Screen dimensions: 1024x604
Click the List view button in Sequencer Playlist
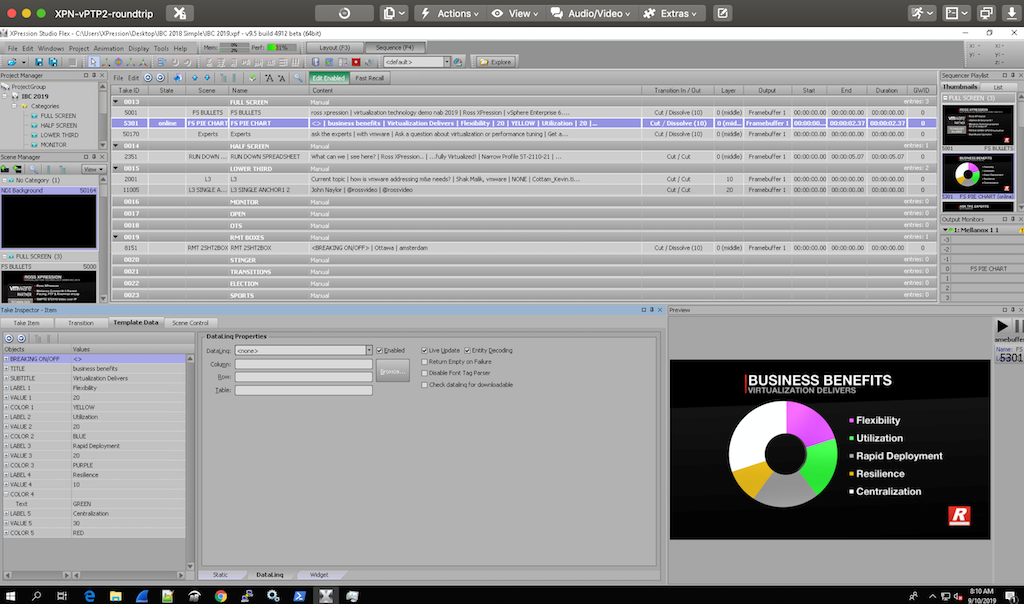point(998,87)
